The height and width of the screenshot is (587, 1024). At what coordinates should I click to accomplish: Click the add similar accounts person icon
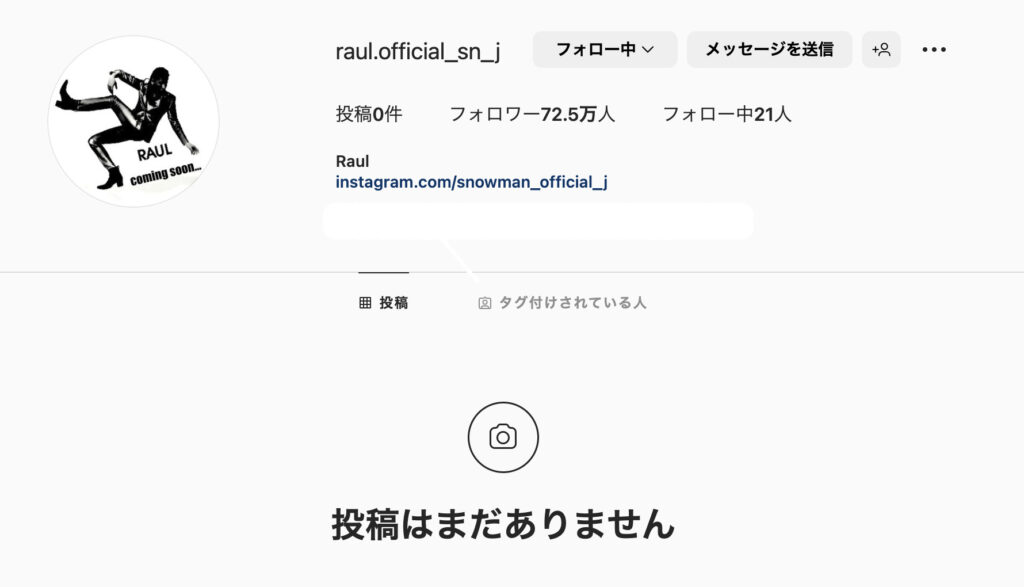tap(881, 49)
